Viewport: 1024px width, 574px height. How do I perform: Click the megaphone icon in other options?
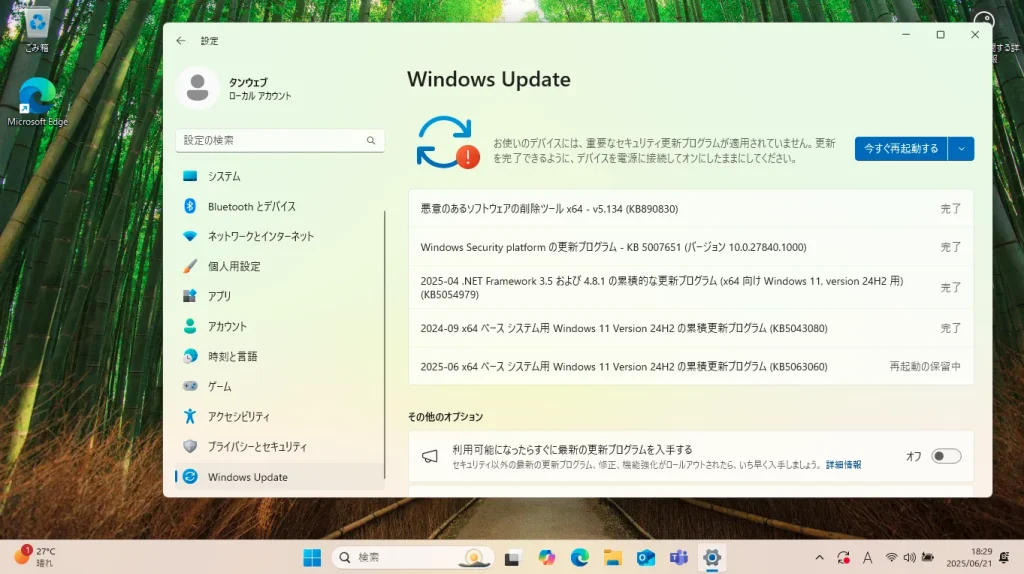coord(430,456)
